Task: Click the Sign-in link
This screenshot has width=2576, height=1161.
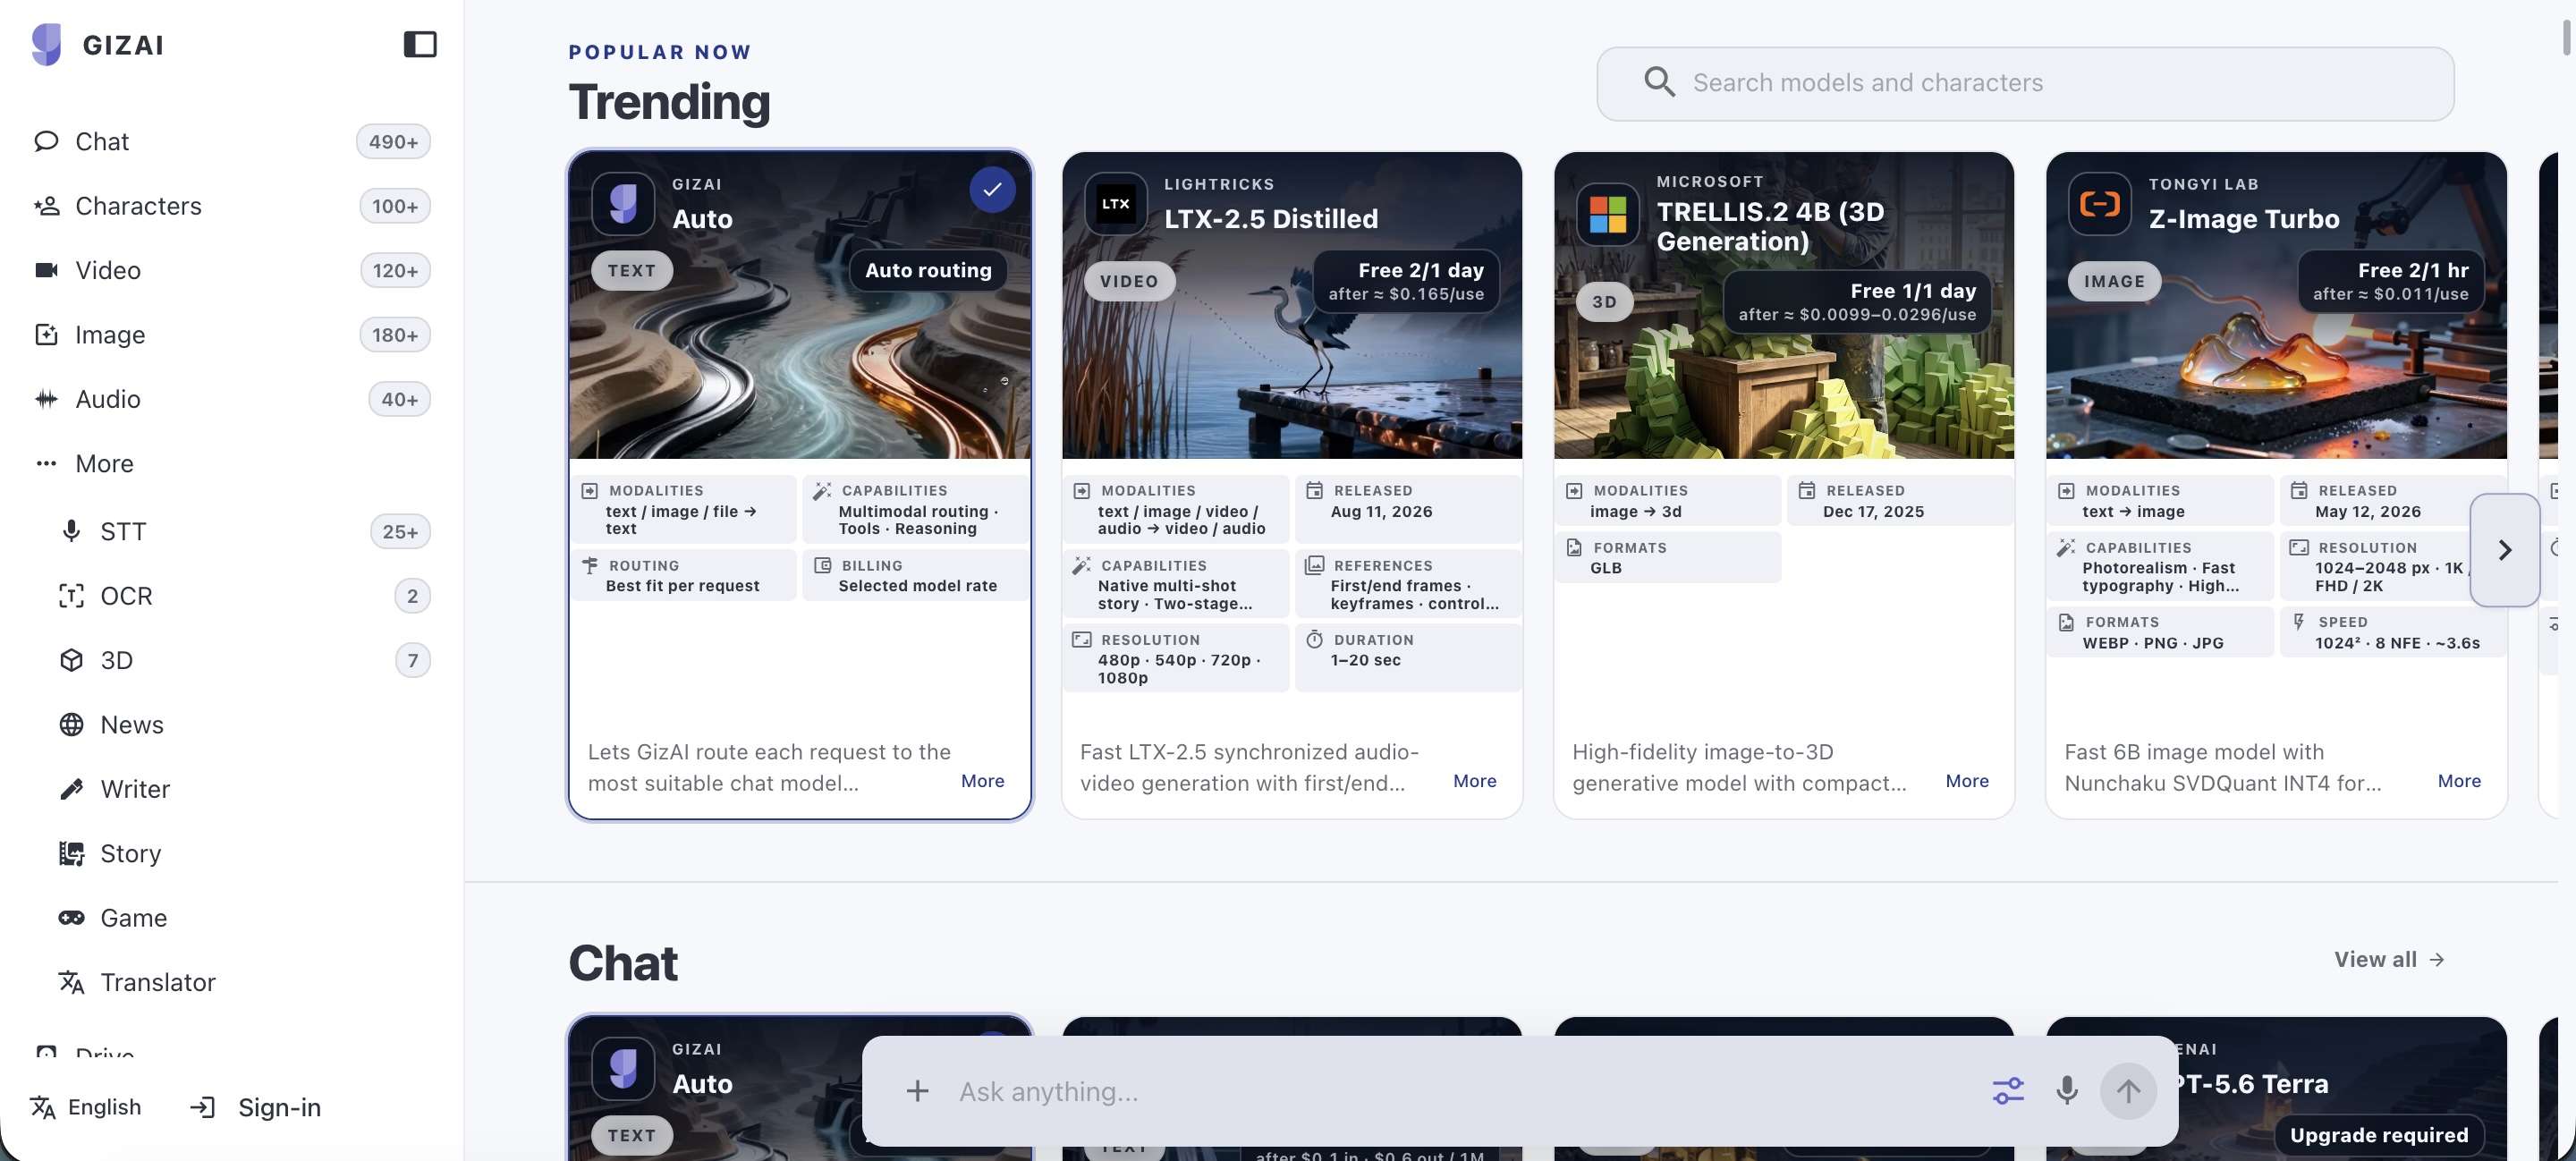Action: click(256, 1107)
